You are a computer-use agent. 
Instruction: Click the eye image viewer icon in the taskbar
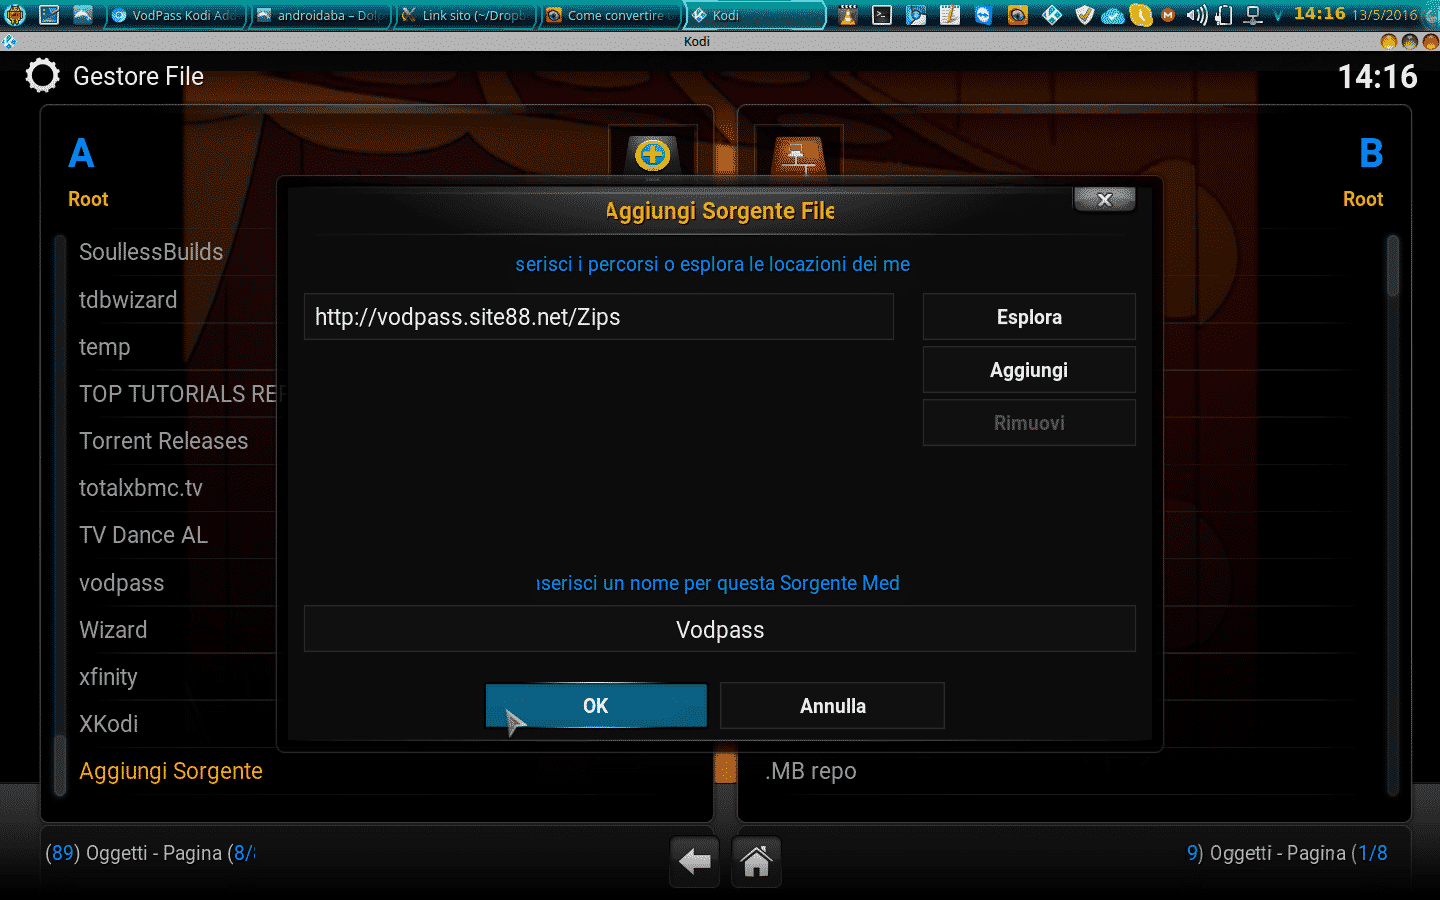tap(1017, 15)
